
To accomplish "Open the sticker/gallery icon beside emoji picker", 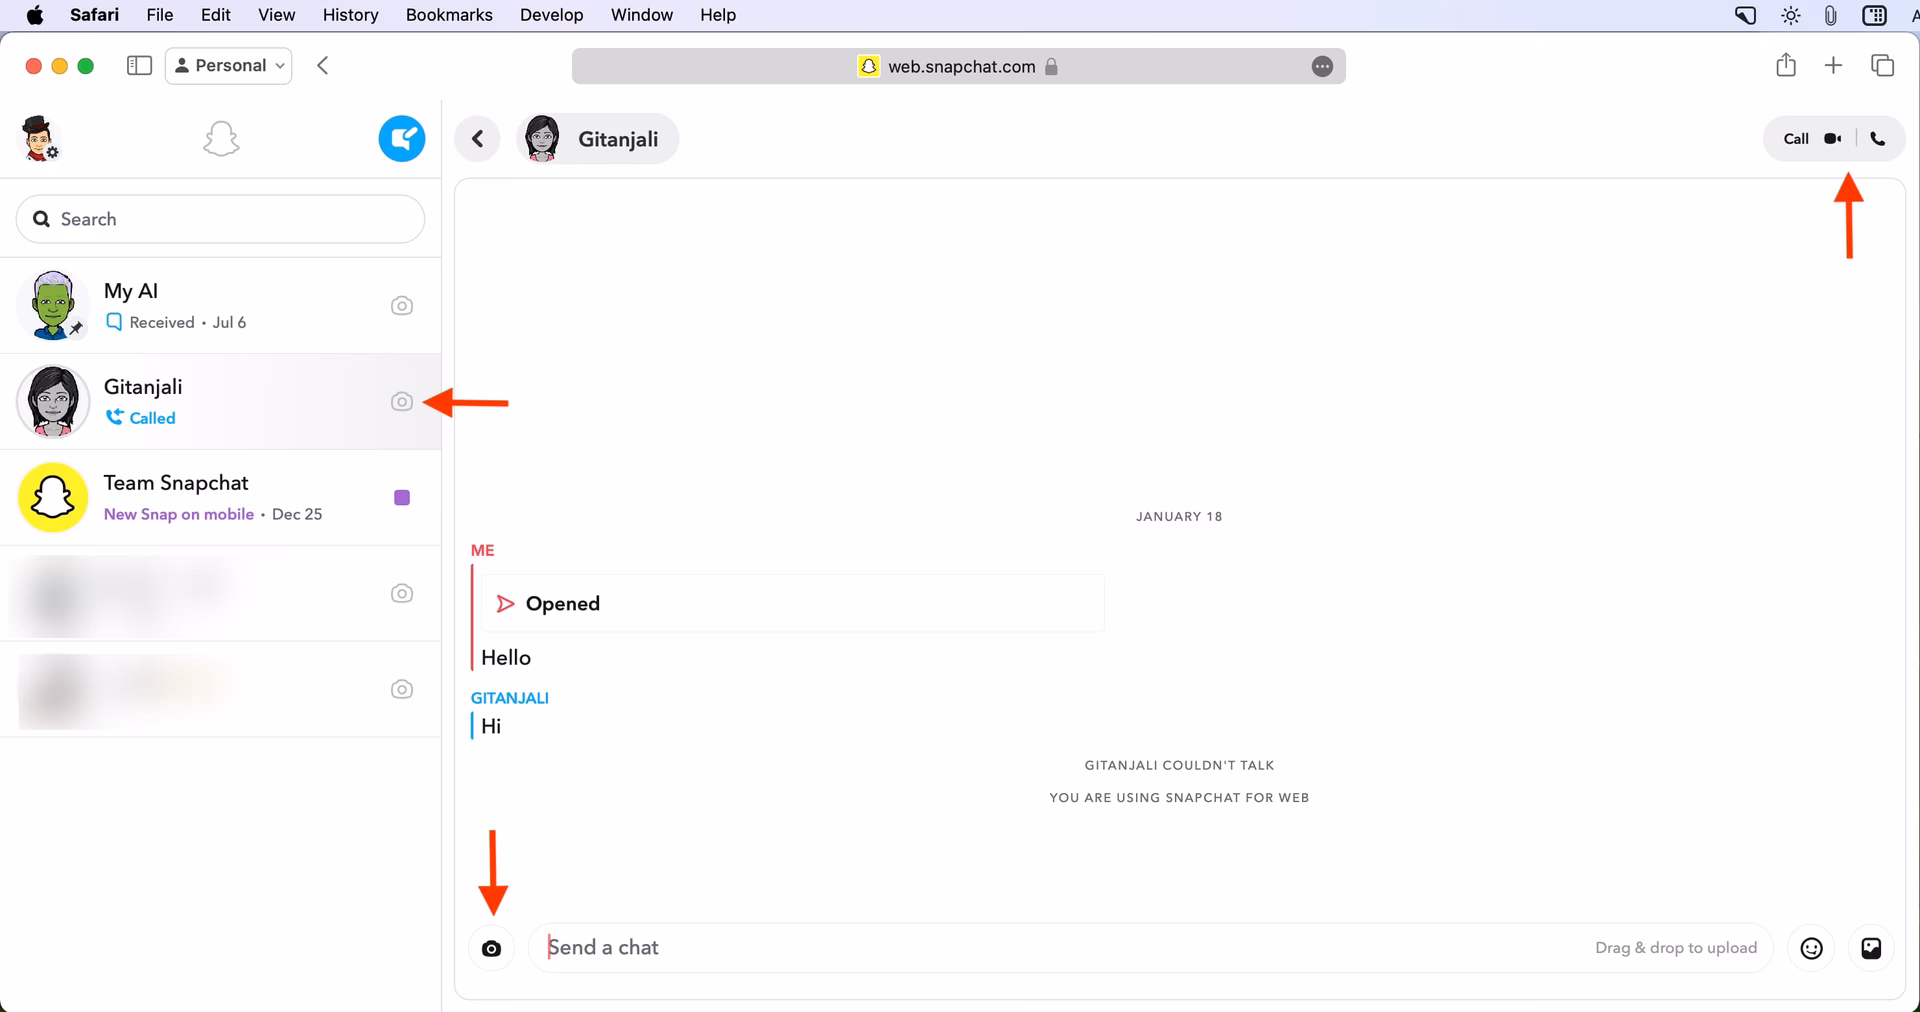I will (1871, 947).
